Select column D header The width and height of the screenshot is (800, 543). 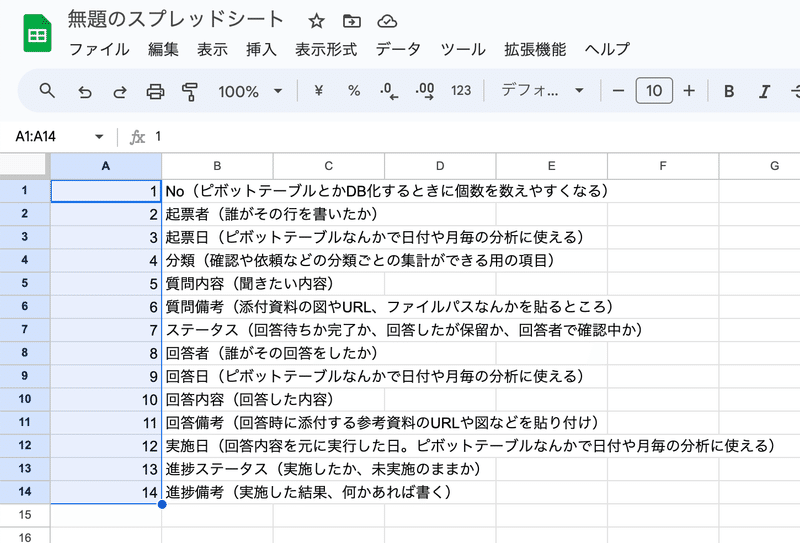(440, 166)
